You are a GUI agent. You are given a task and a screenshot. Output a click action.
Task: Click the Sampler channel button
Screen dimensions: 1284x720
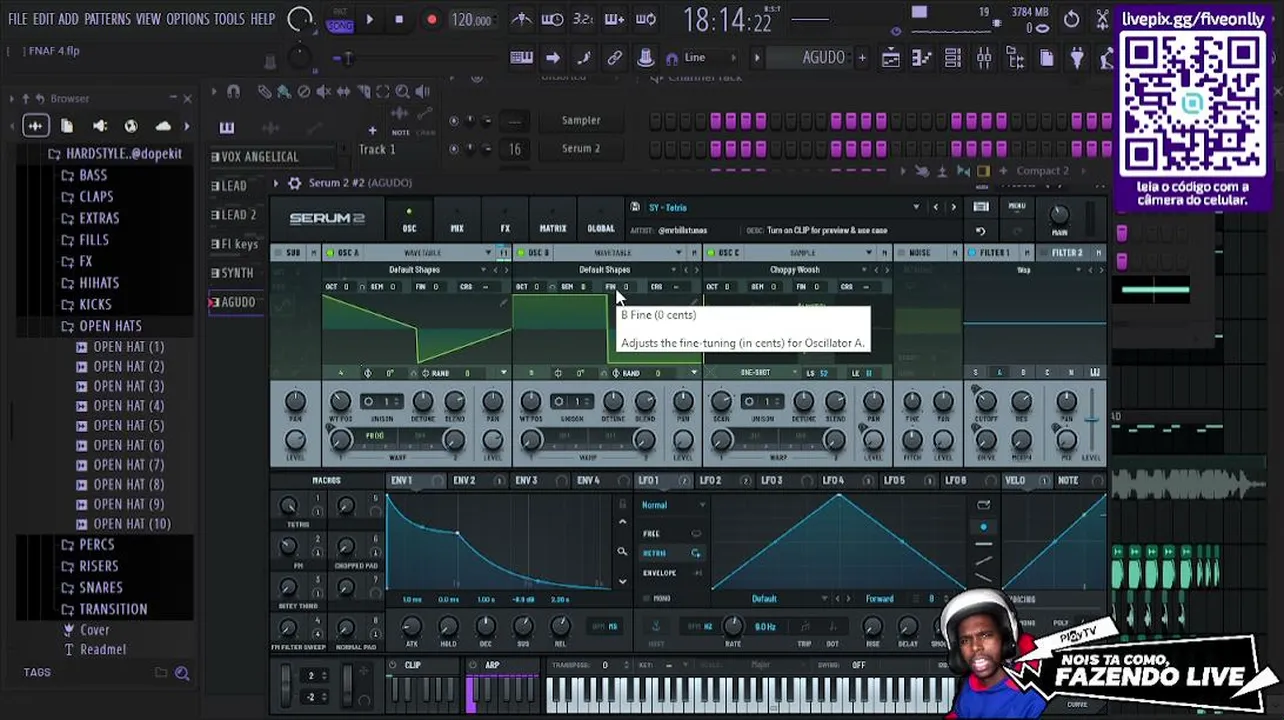581,121
